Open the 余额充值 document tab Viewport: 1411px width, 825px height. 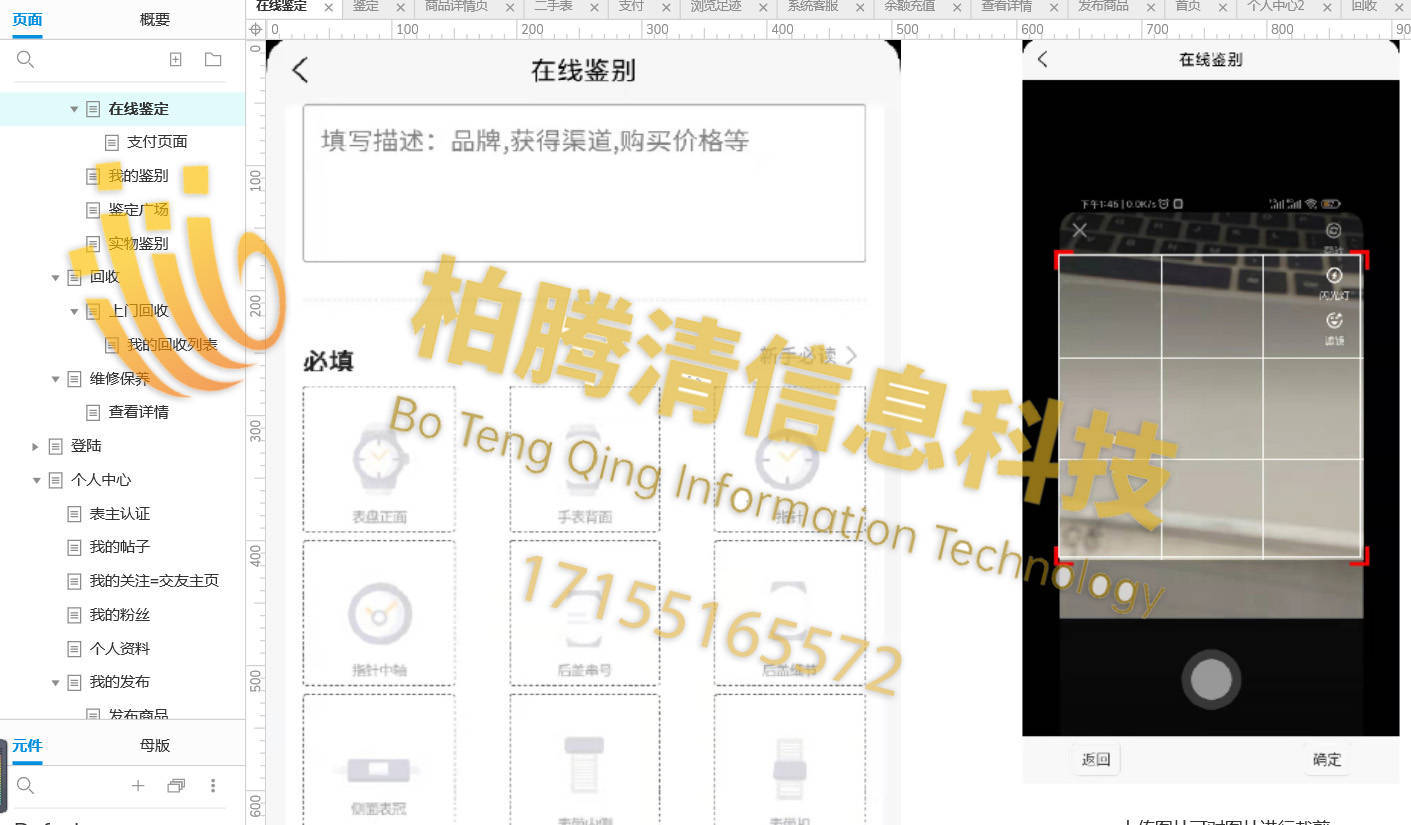910,6
